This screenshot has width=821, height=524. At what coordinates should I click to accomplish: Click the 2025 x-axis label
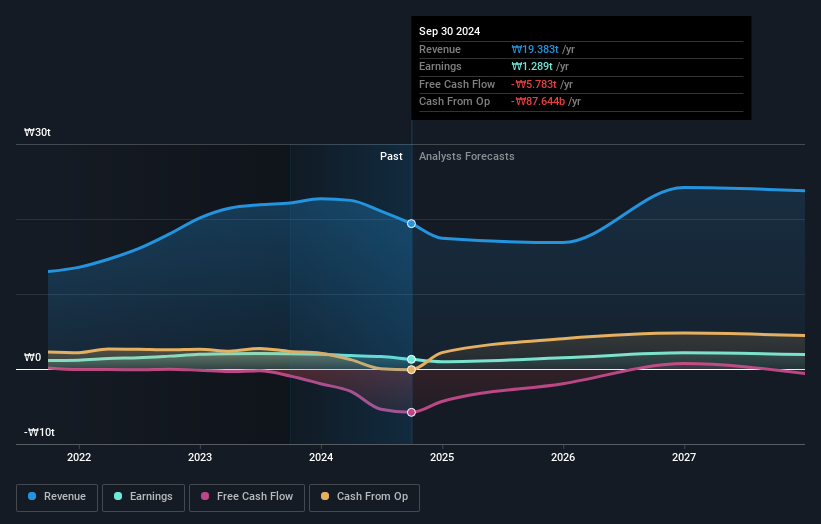click(x=442, y=458)
